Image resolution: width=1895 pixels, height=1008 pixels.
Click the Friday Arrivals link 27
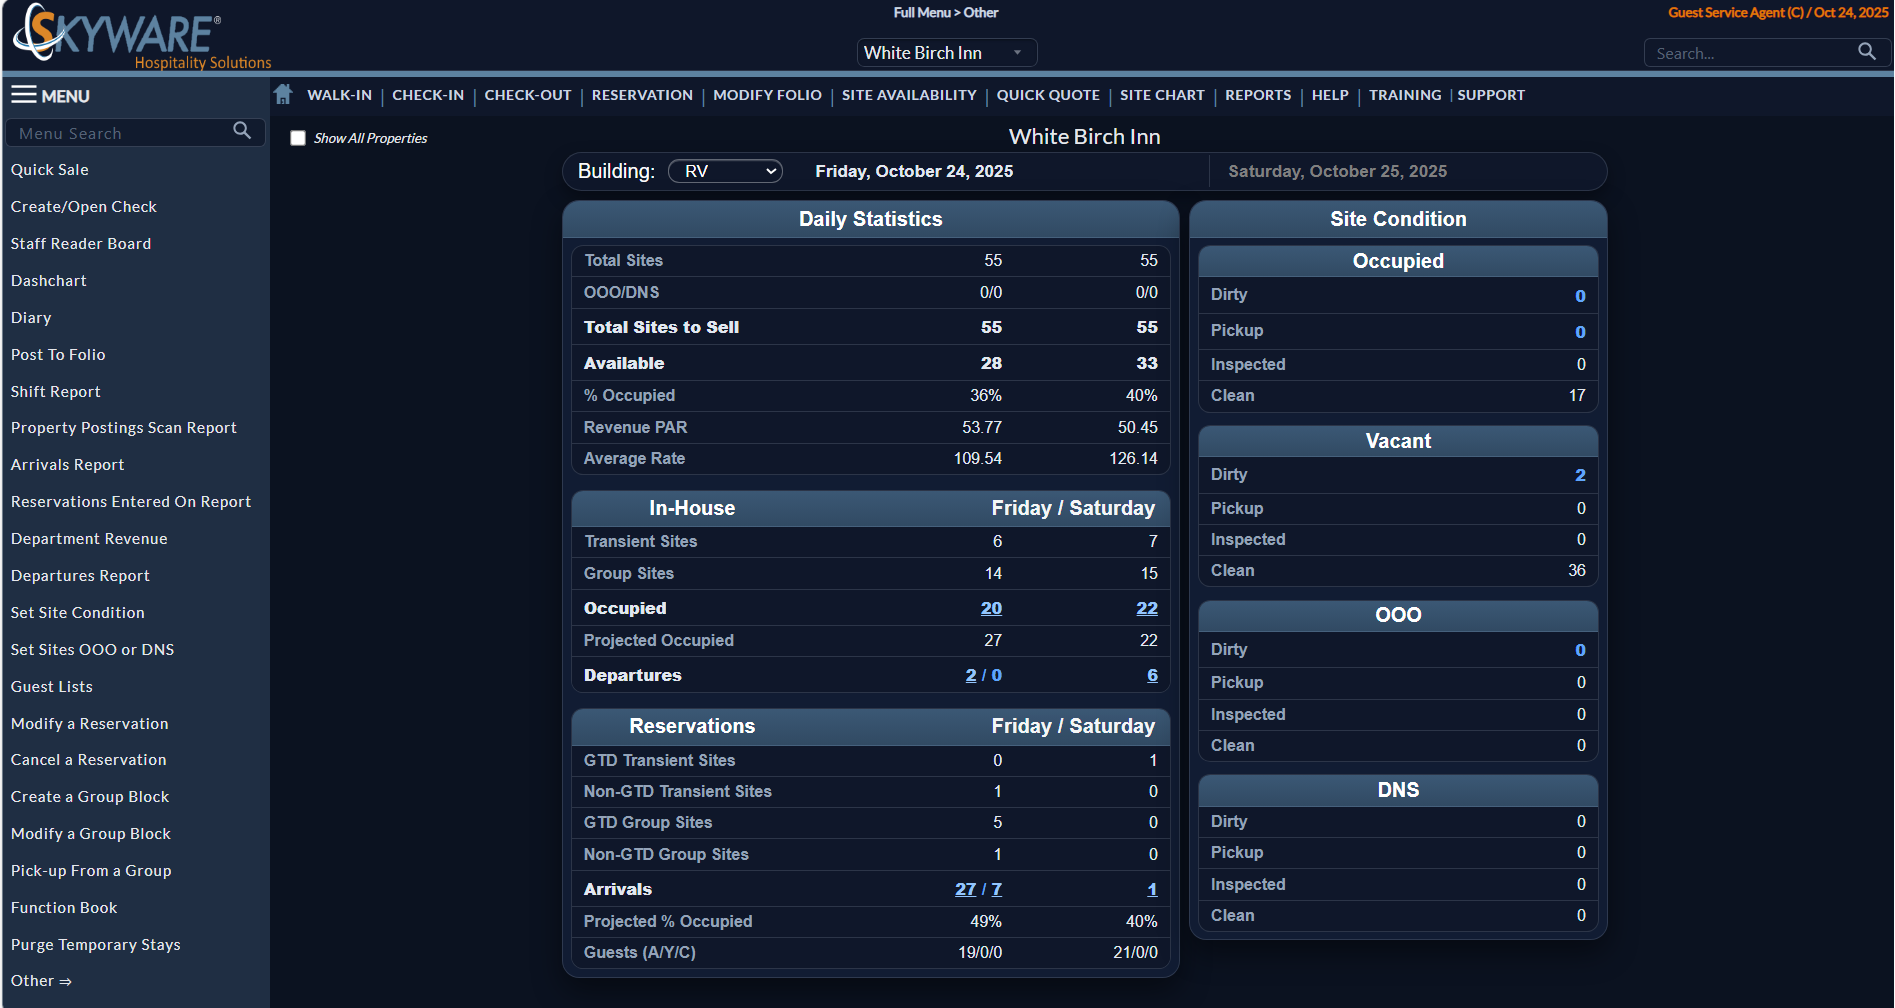[965, 889]
